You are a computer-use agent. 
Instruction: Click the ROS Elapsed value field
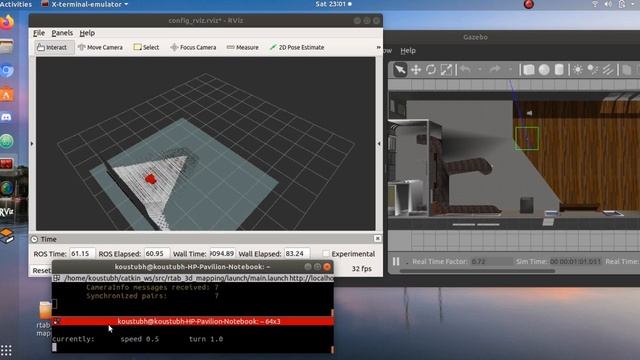pyautogui.click(x=157, y=253)
